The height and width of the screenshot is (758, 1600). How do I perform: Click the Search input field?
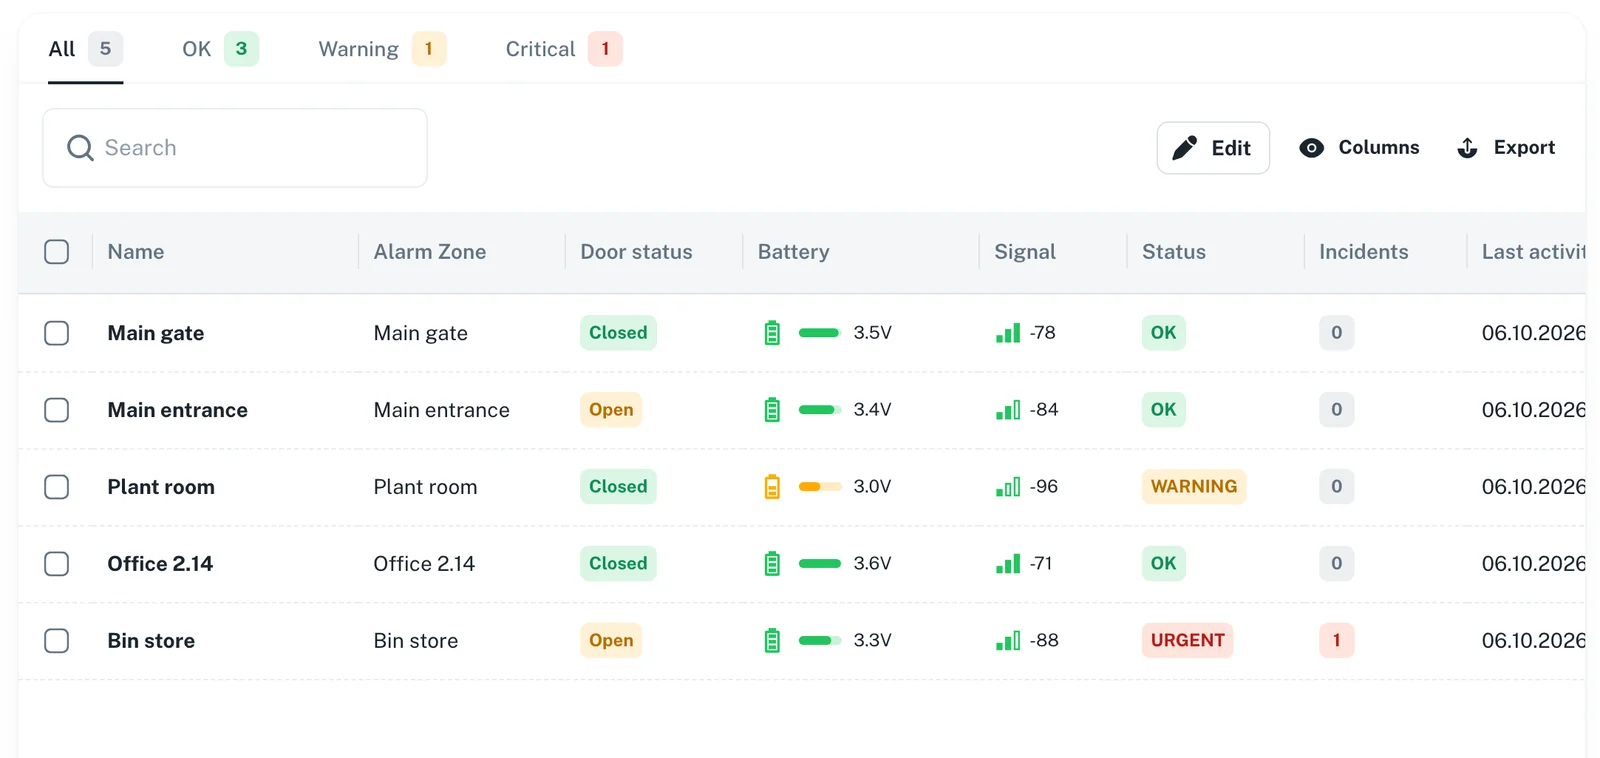tap(235, 148)
